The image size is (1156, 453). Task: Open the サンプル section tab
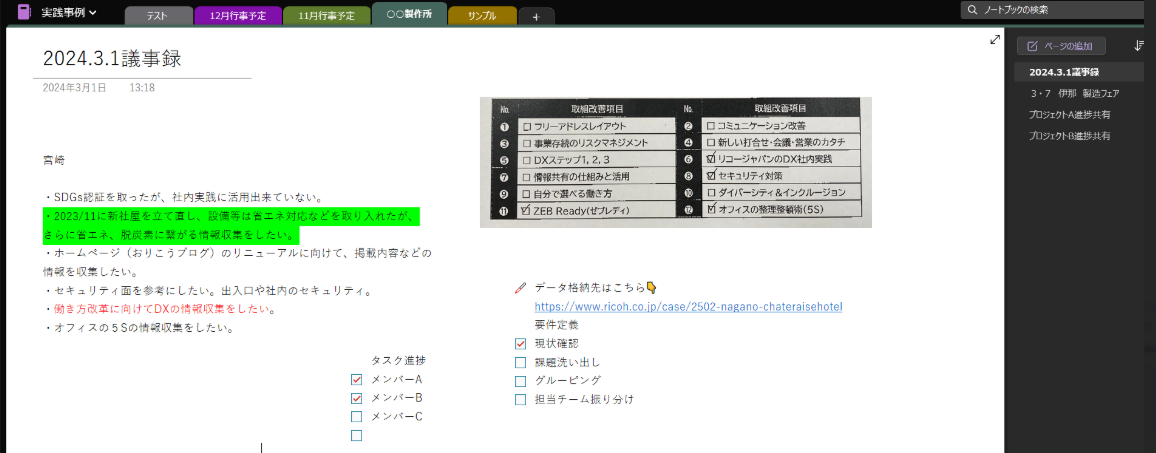click(481, 15)
